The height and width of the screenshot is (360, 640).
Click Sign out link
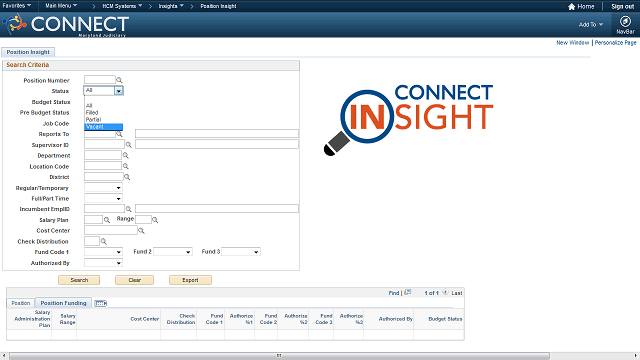(x=622, y=7)
